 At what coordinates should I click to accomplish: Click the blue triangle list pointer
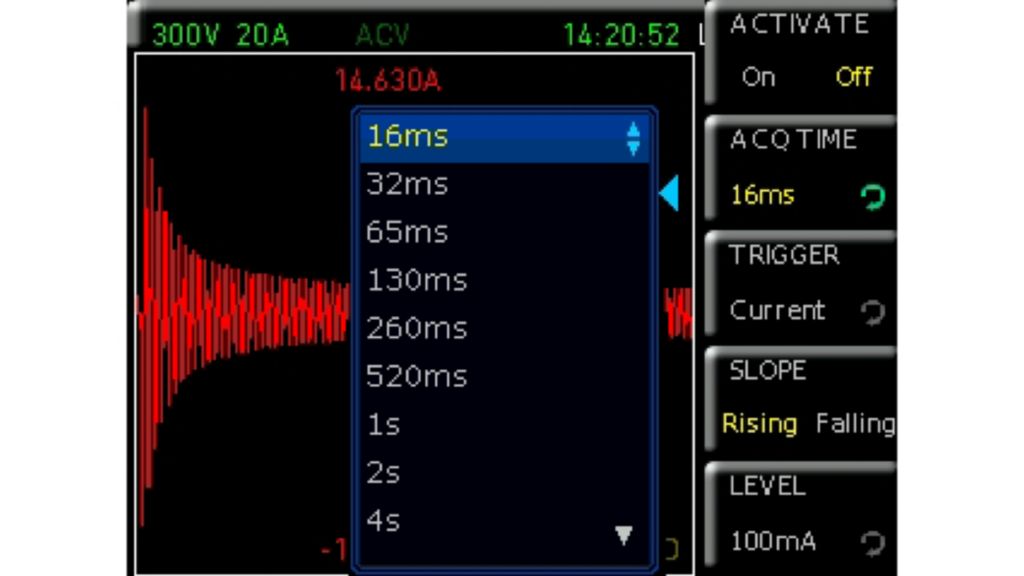(x=669, y=193)
